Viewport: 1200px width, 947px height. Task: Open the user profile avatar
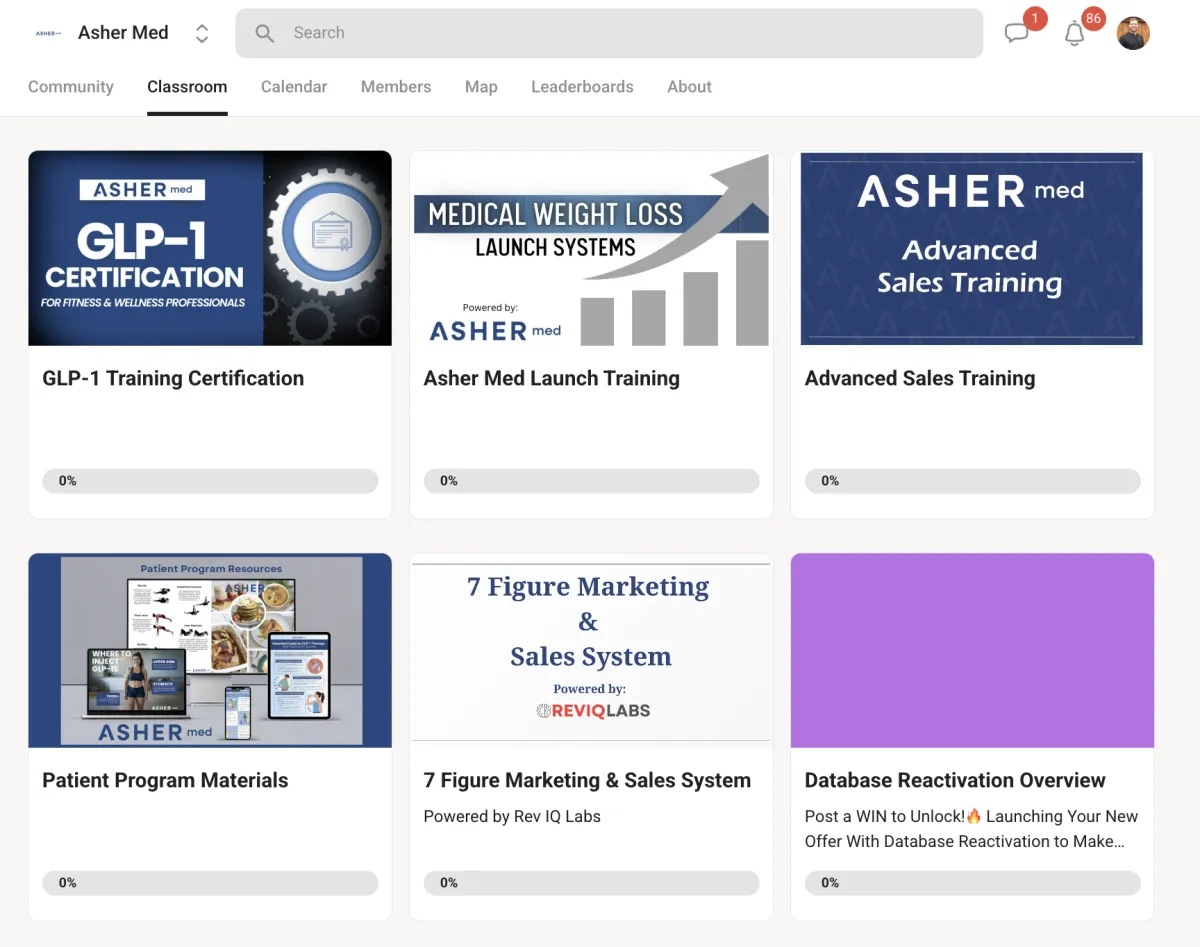pos(1133,33)
